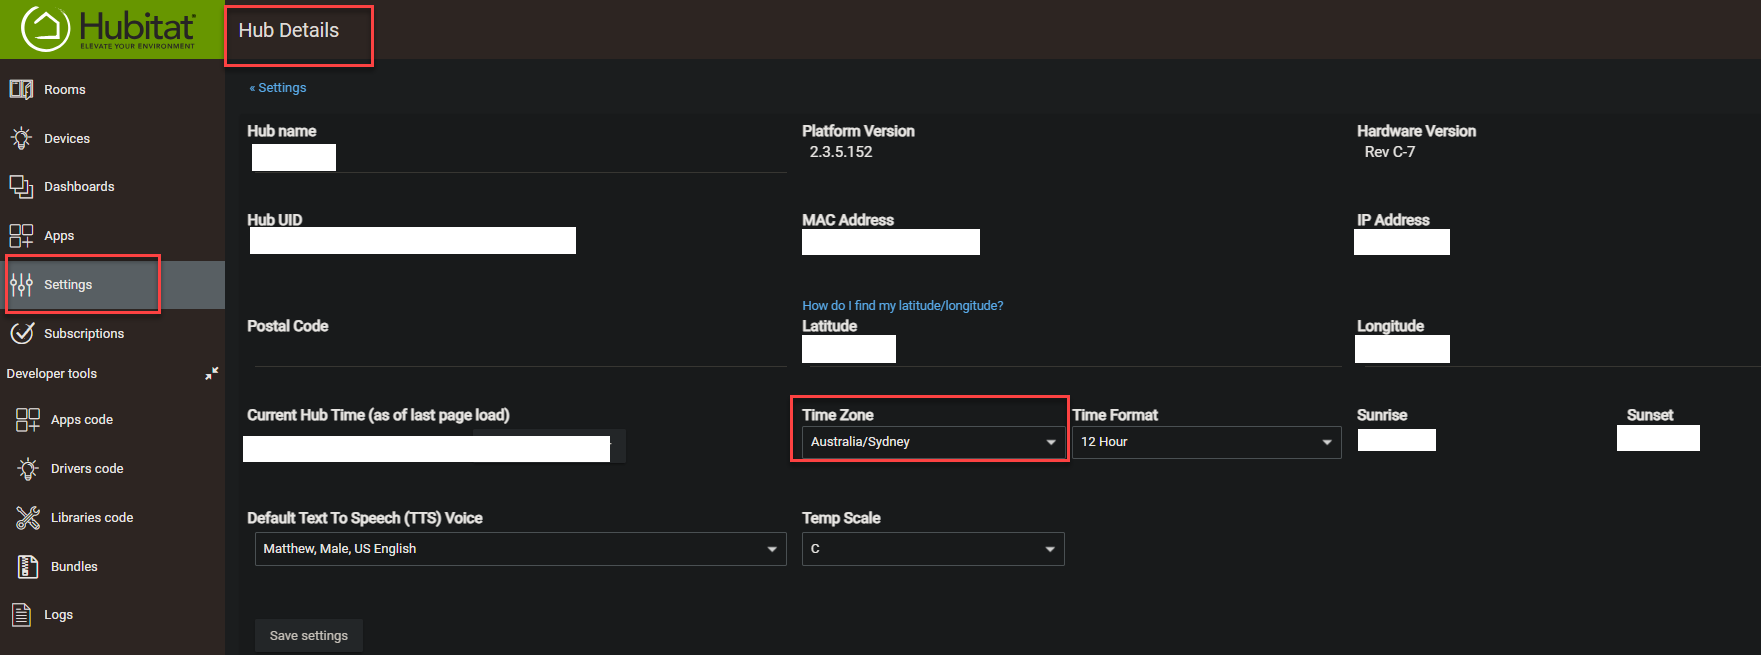Viewport: 1761px width, 655px height.
Task: Click the Postal Code label
Action: tap(288, 326)
